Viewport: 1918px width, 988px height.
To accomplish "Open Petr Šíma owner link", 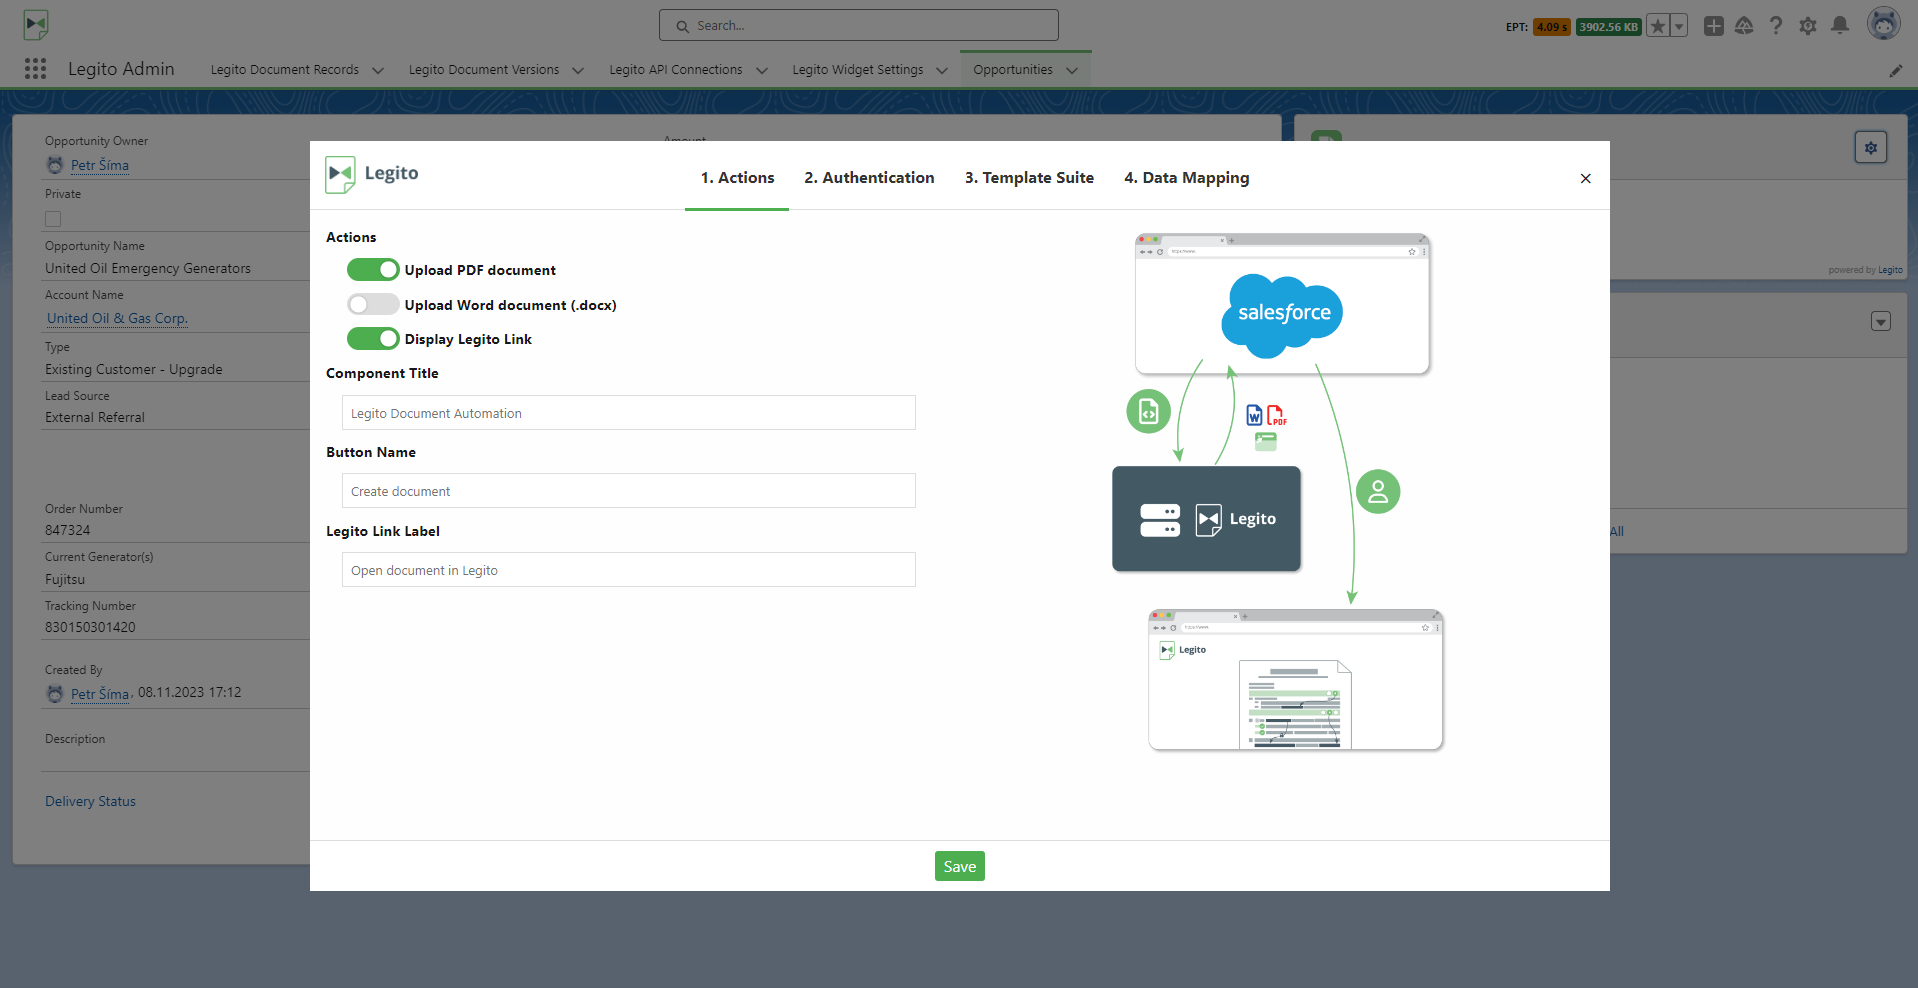I will coord(100,165).
